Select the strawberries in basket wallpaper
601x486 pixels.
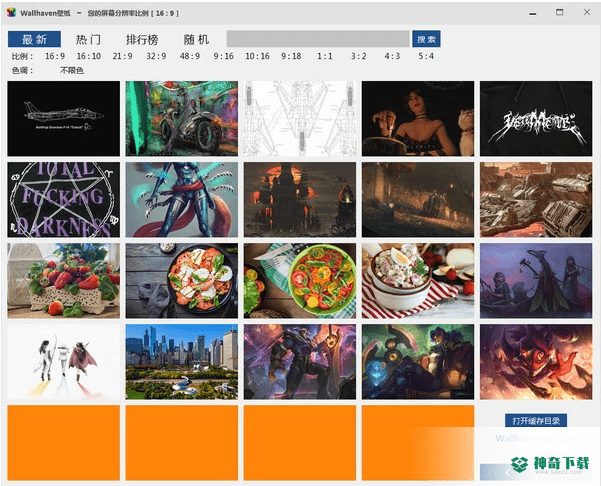(64, 281)
